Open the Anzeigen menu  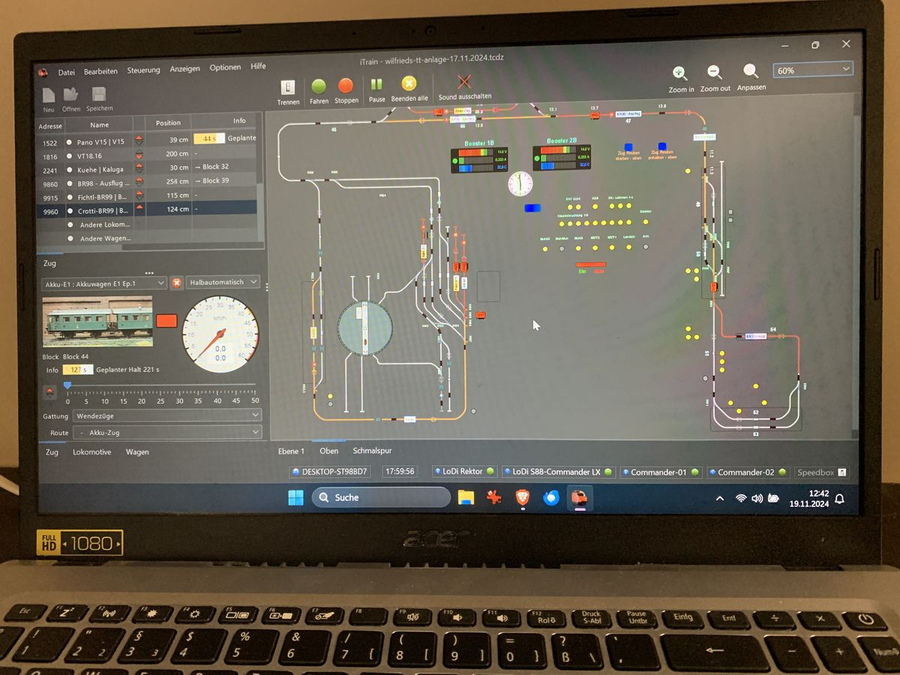click(185, 69)
